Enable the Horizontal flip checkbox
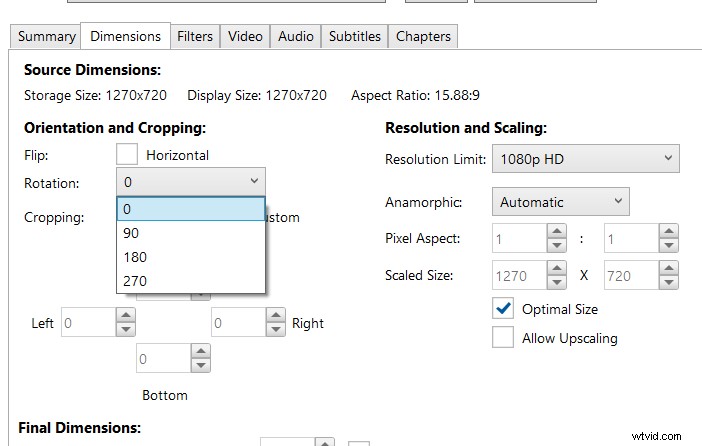 pos(127,155)
